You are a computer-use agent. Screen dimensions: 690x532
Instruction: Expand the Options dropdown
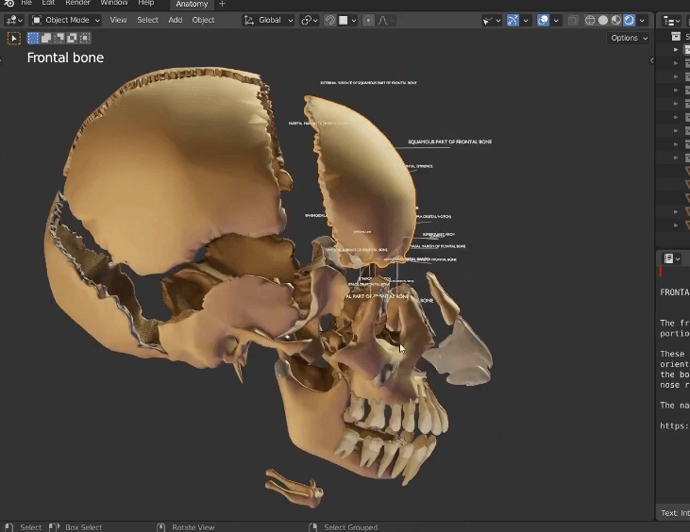629,38
